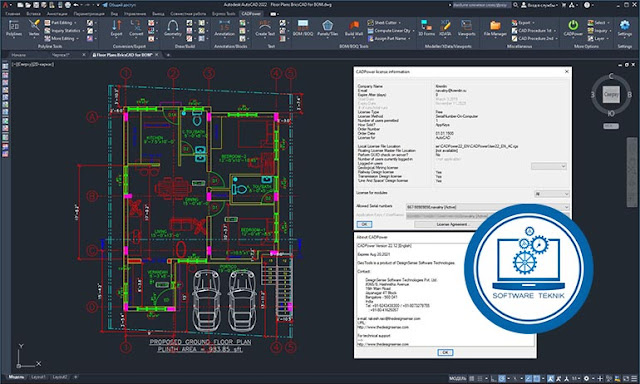Add a new drawing tab with plus button
The width and height of the screenshot is (640, 384).
(x=167, y=55)
